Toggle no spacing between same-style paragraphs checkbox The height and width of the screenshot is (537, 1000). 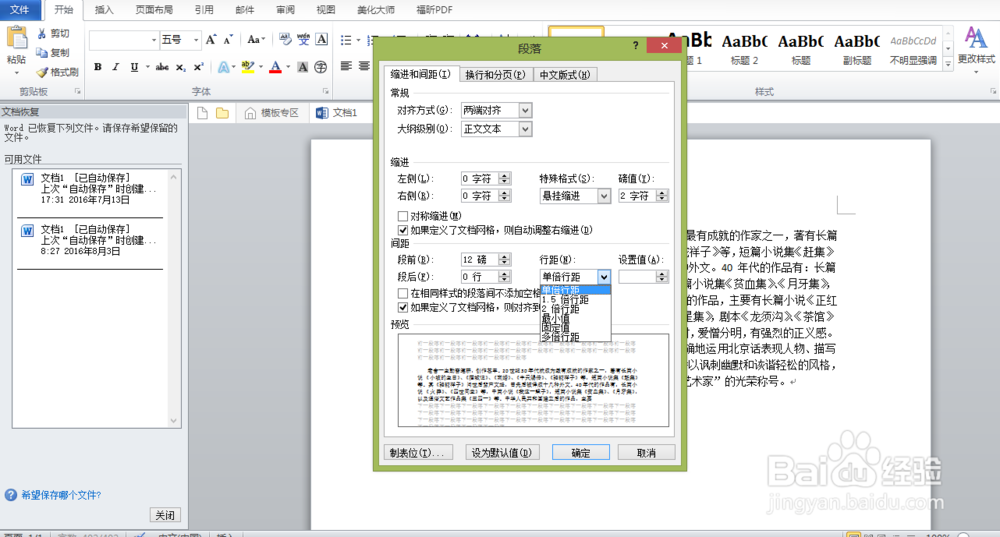click(402, 293)
